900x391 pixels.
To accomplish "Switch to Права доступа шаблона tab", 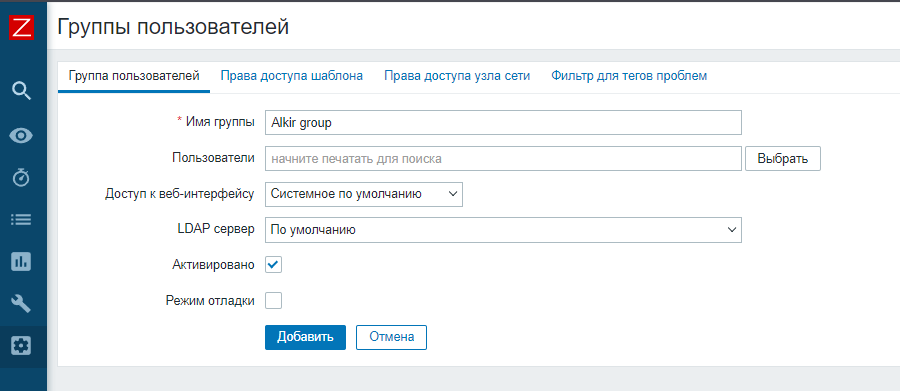I will click(x=292, y=76).
